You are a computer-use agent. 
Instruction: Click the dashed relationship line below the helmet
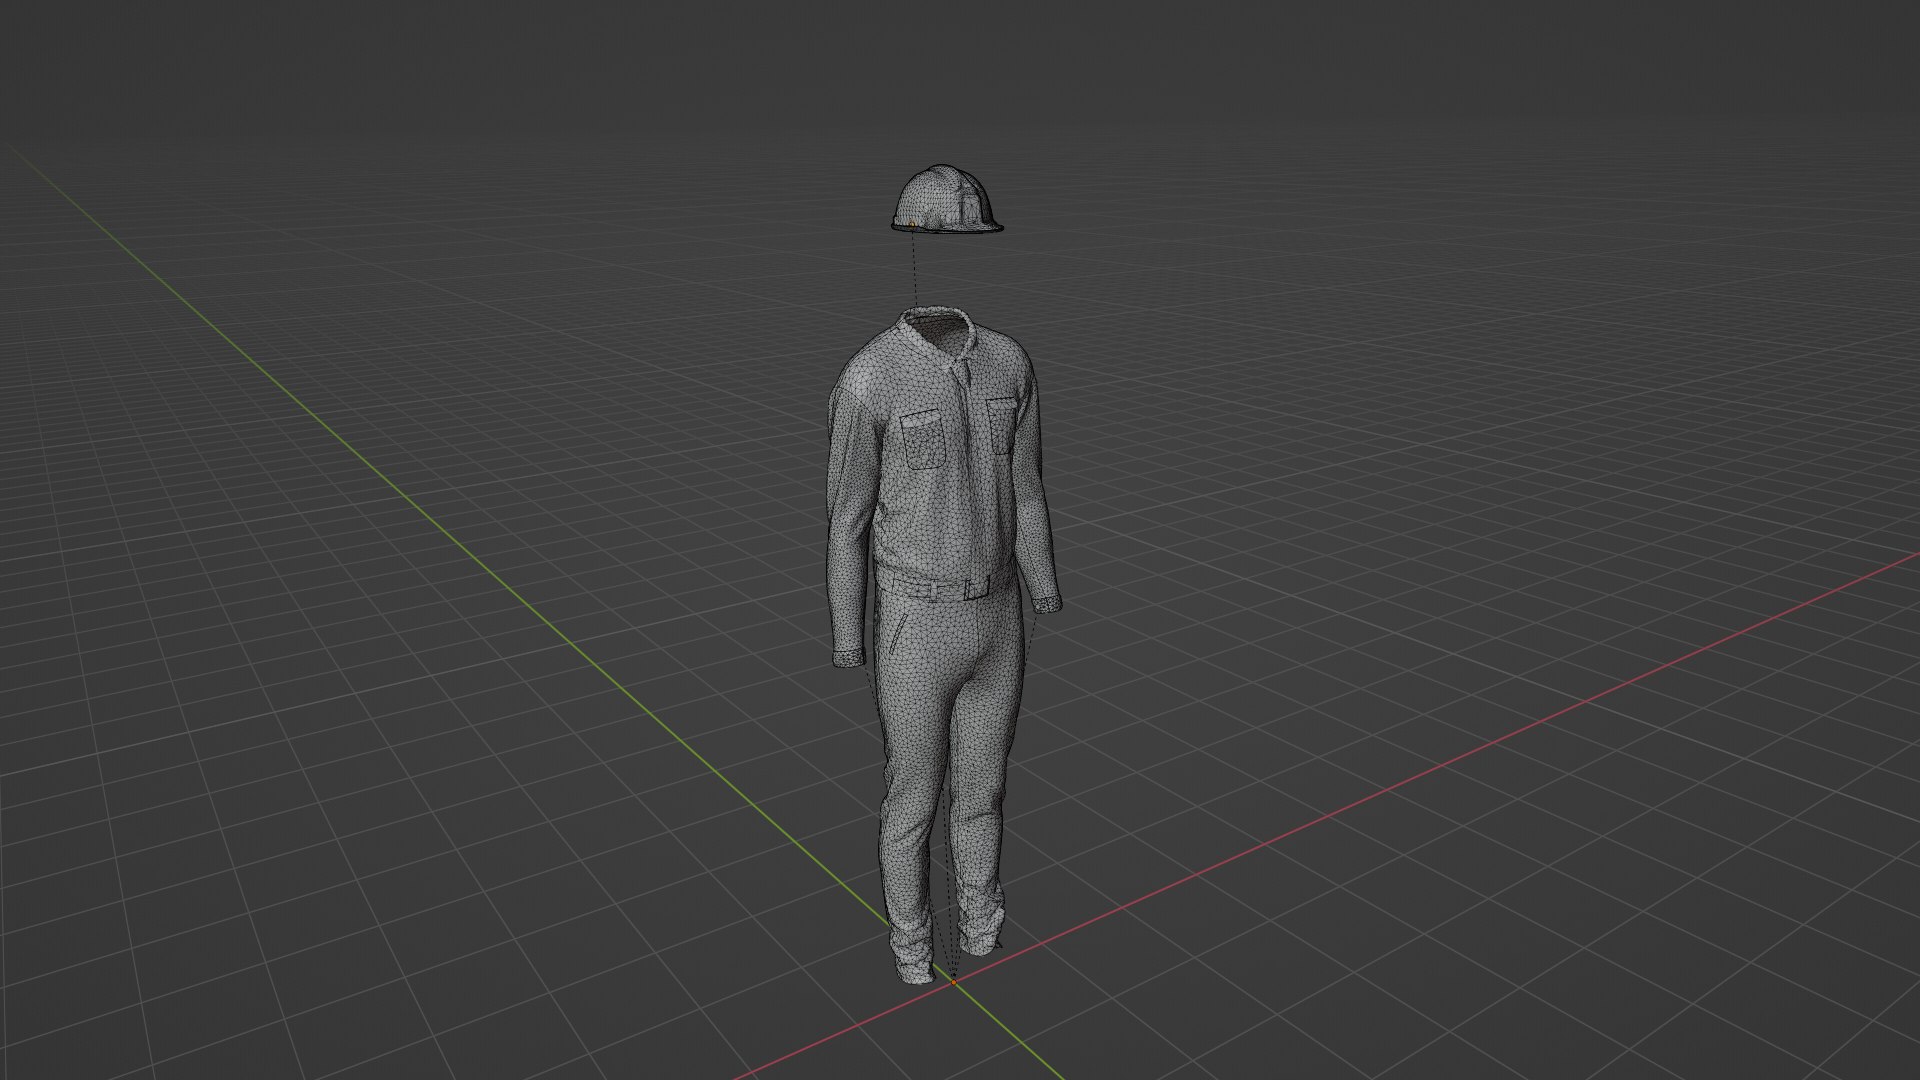915,270
